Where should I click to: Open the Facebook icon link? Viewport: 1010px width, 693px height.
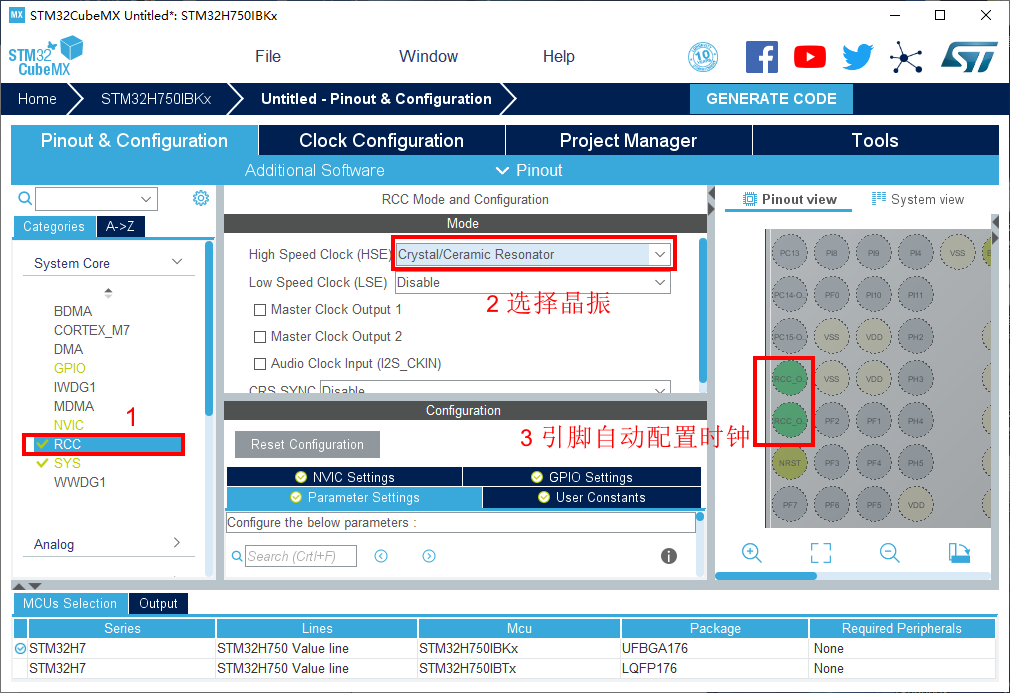click(762, 57)
